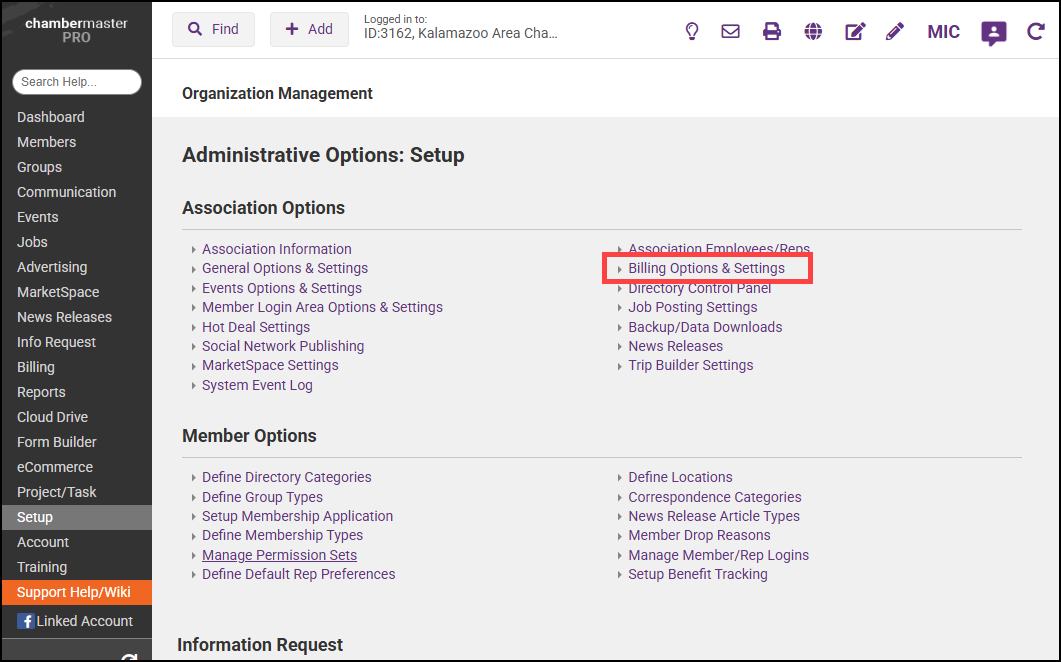1061x662 pixels.
Task: Click the refresh arrow icon top right
Action: click(1036, 32)
